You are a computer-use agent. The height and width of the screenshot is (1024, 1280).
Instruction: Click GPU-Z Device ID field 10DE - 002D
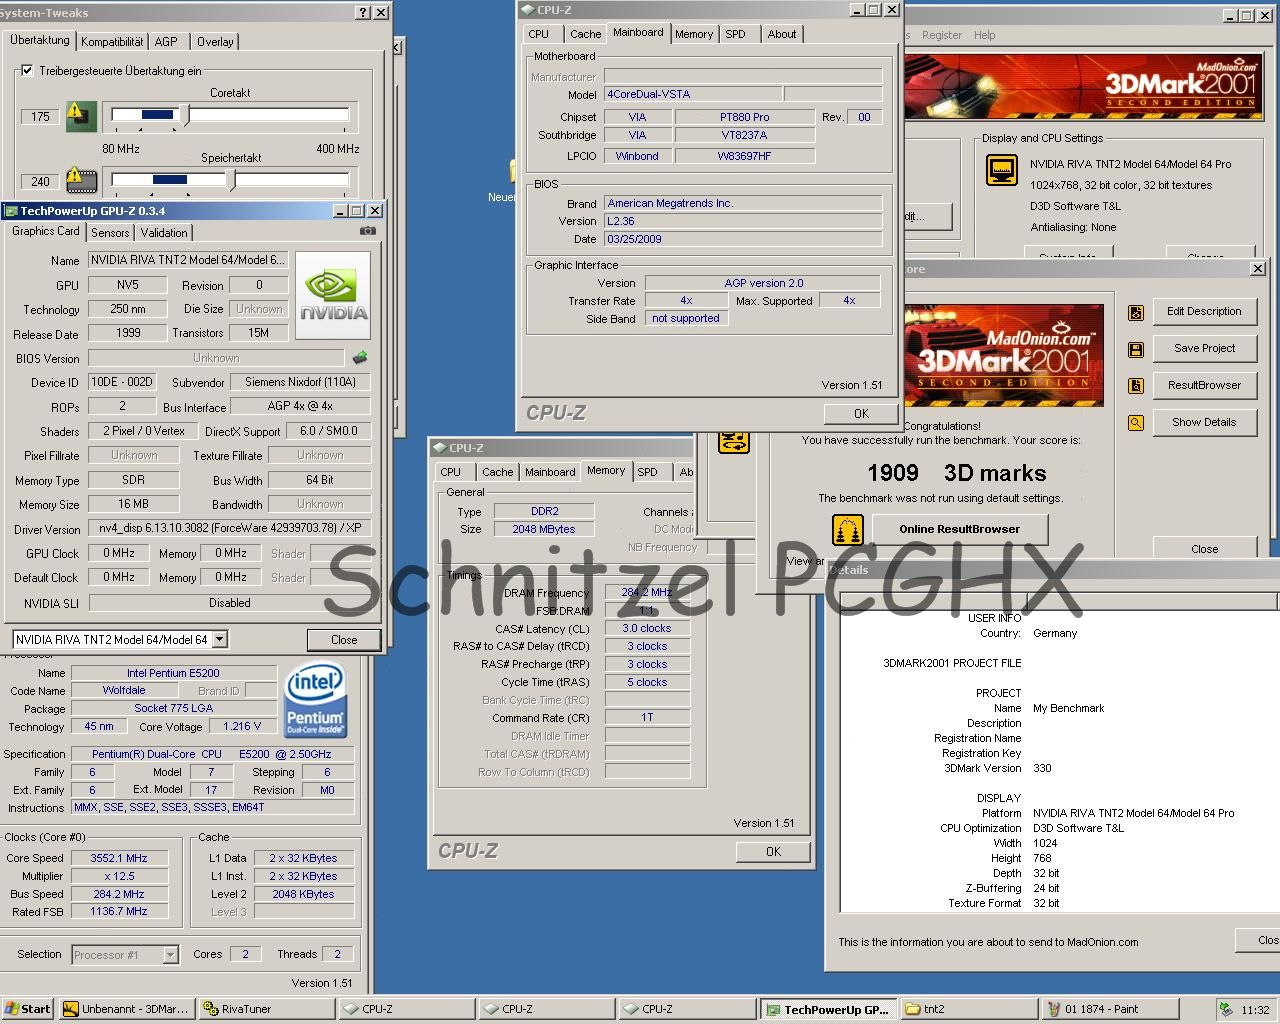click(122, 382)
